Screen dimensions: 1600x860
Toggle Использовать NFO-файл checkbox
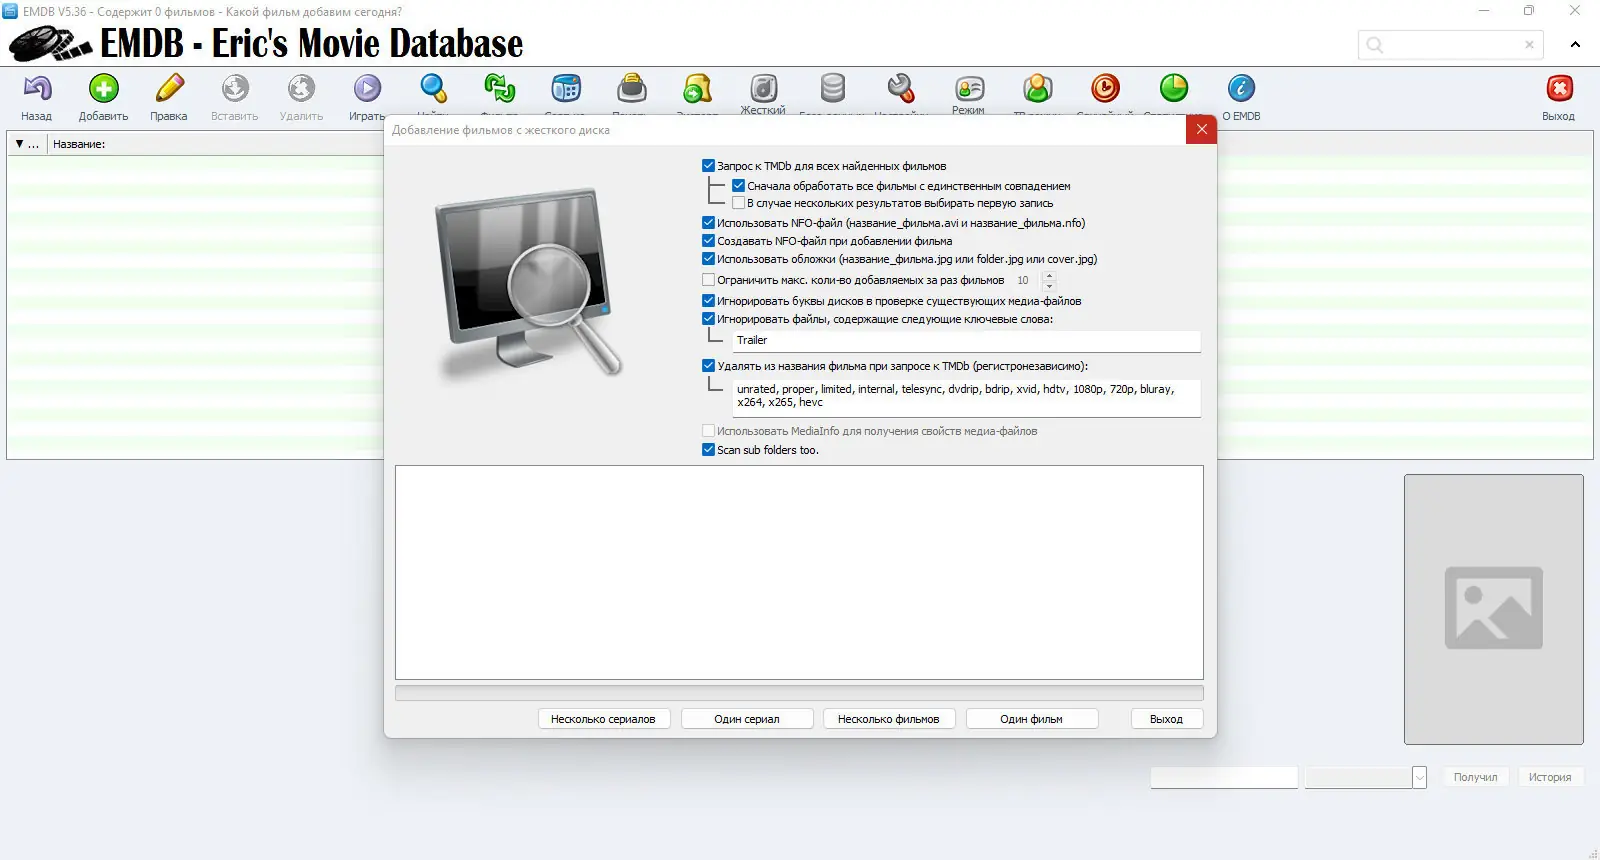[x=709, y=223]
